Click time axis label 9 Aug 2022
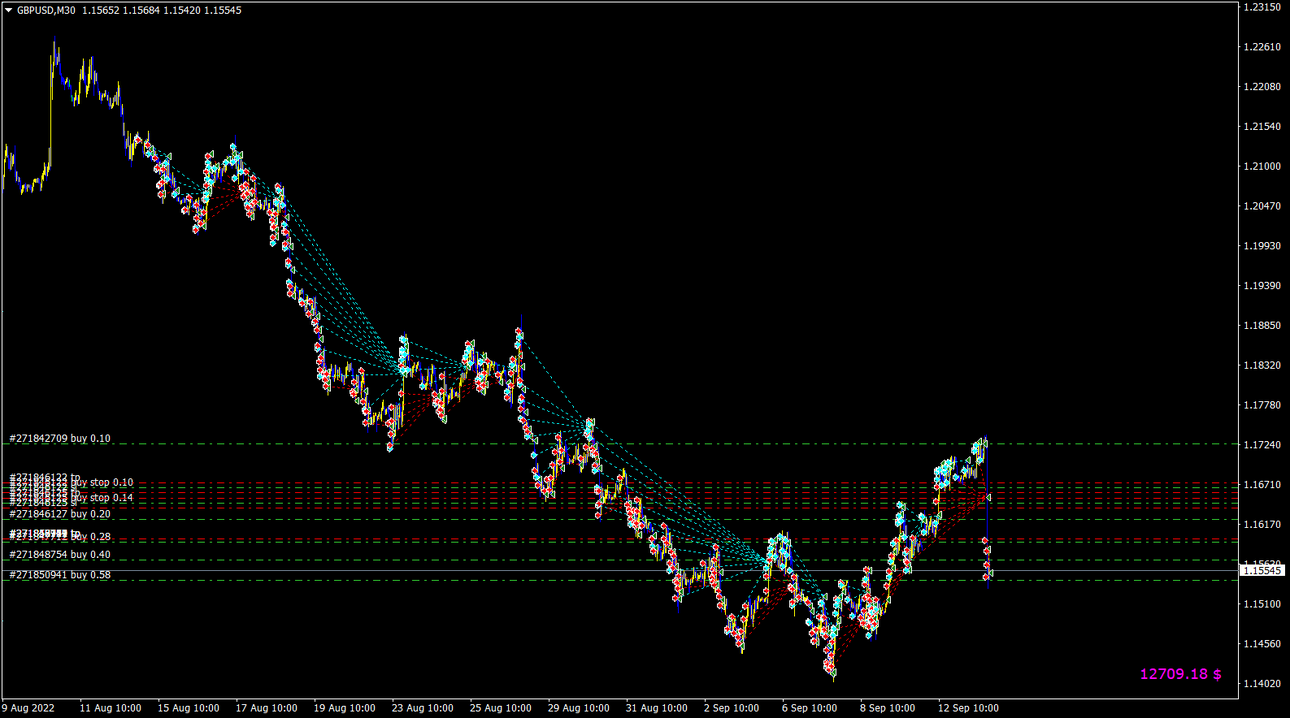The width and height of the screenshot is (1290, 718). [x=29, y=708]
